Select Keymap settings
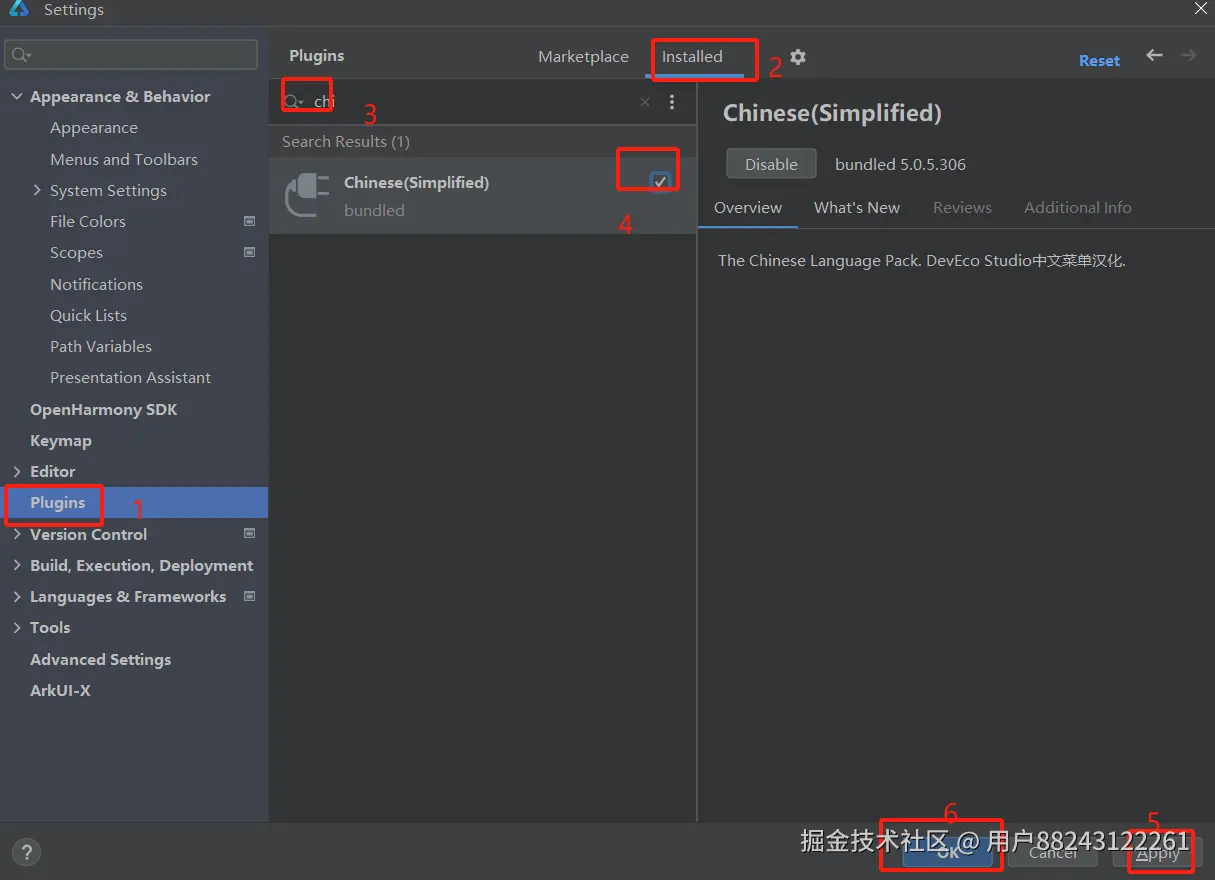Image resolution: width=1215 pixels, height=880 pixels. pyautogui.click(x=60, y=440)
